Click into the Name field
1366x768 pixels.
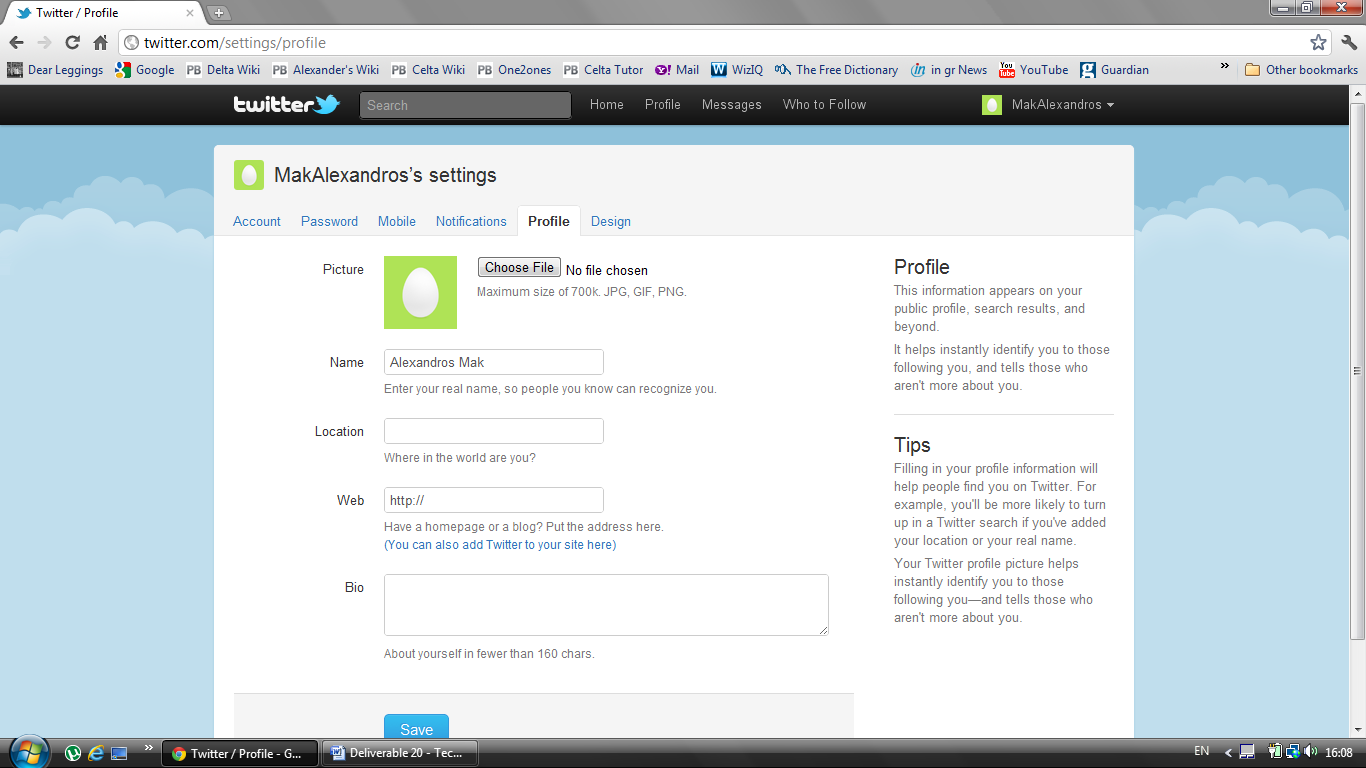point(494,362)
